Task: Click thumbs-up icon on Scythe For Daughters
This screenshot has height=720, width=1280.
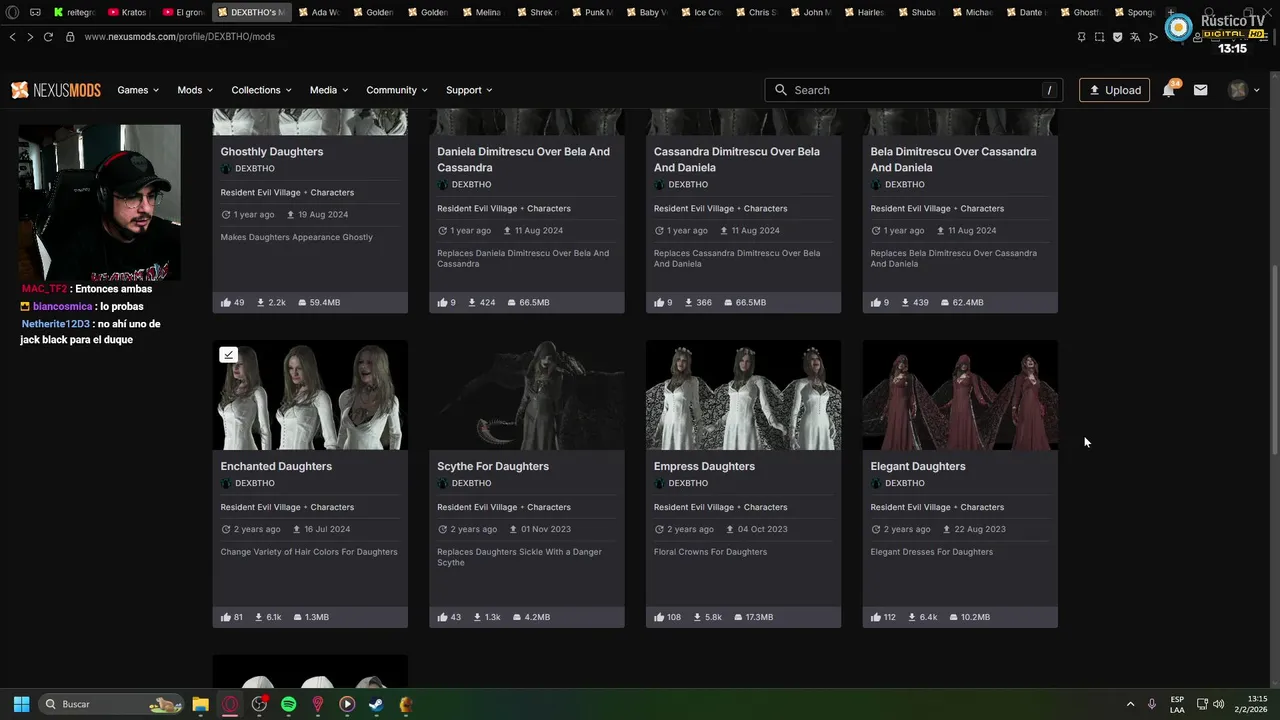Action: click(x=443, y=617)
